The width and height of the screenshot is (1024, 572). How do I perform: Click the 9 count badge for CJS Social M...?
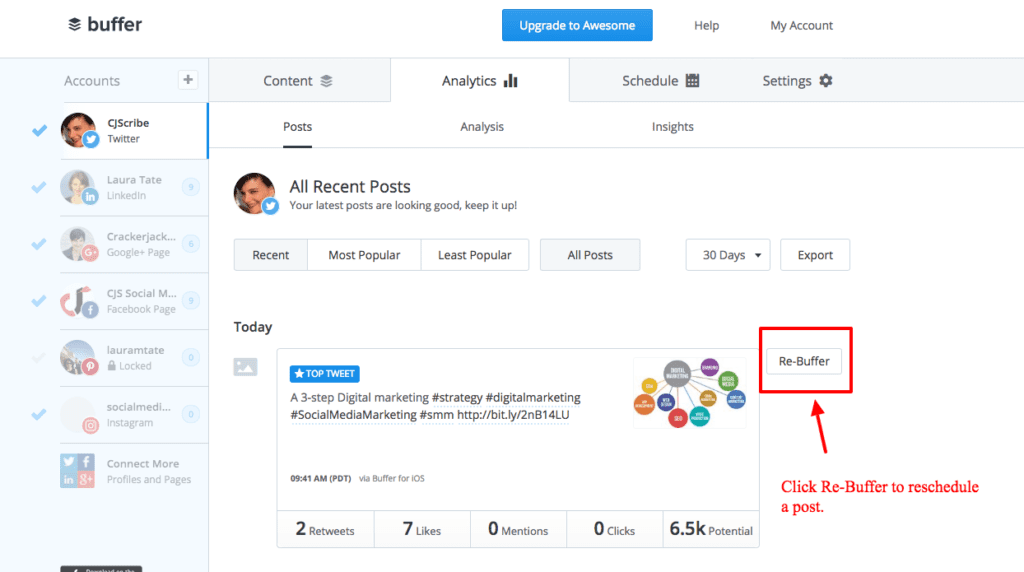point(191,300)
